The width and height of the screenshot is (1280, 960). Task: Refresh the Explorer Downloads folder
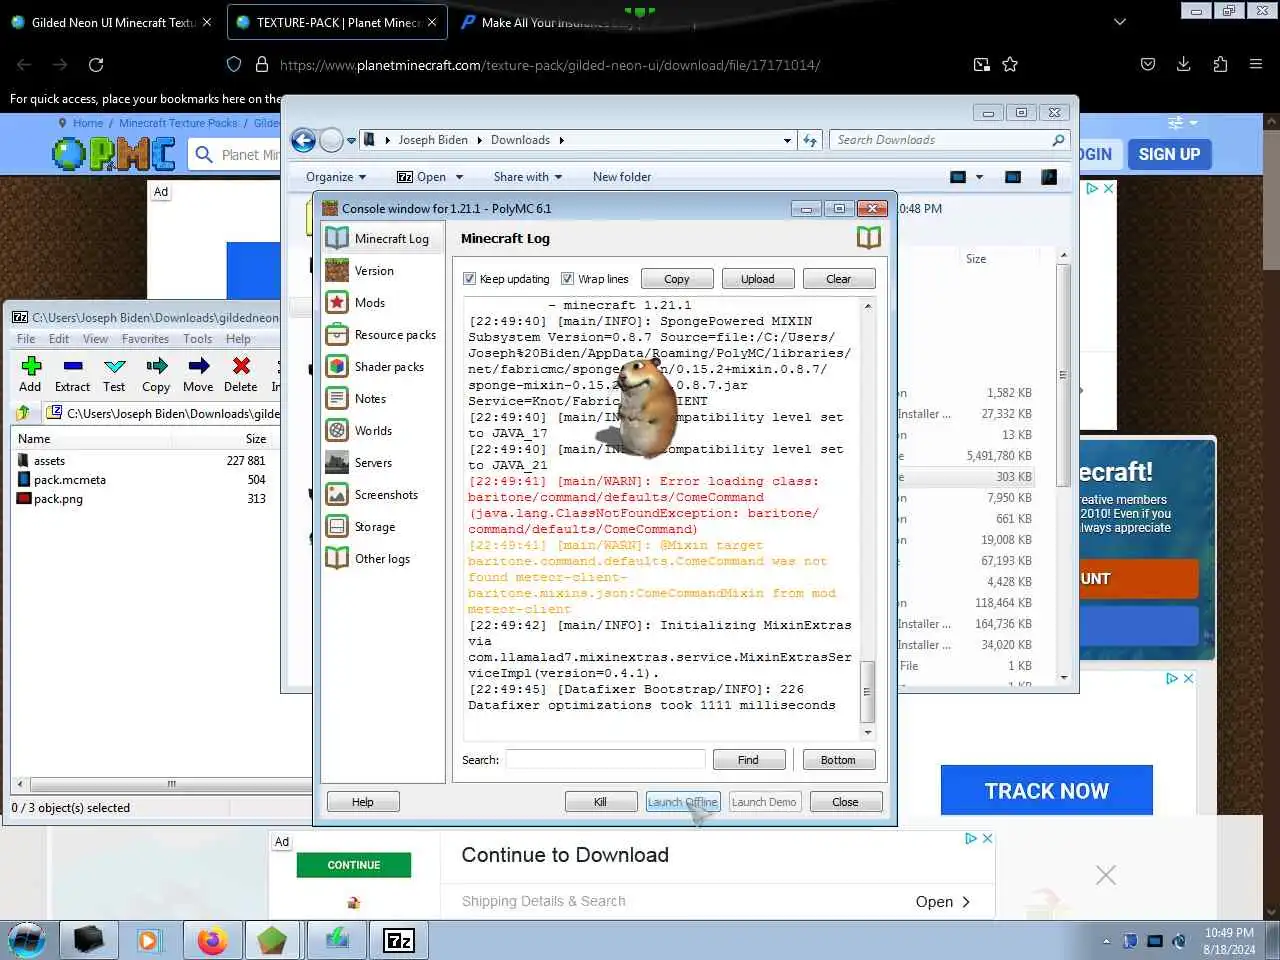(x=810, y=140)
